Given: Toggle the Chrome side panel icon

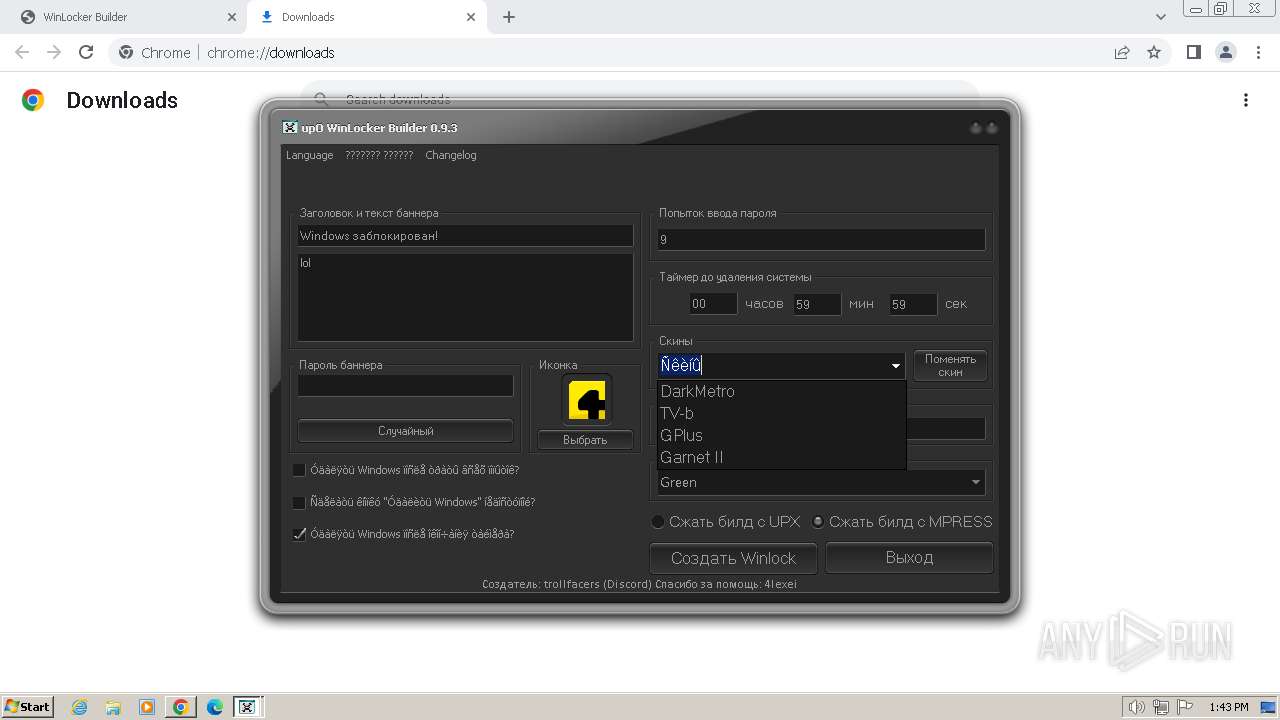Looking at the screenshot, I should (x=1193, y=52).
